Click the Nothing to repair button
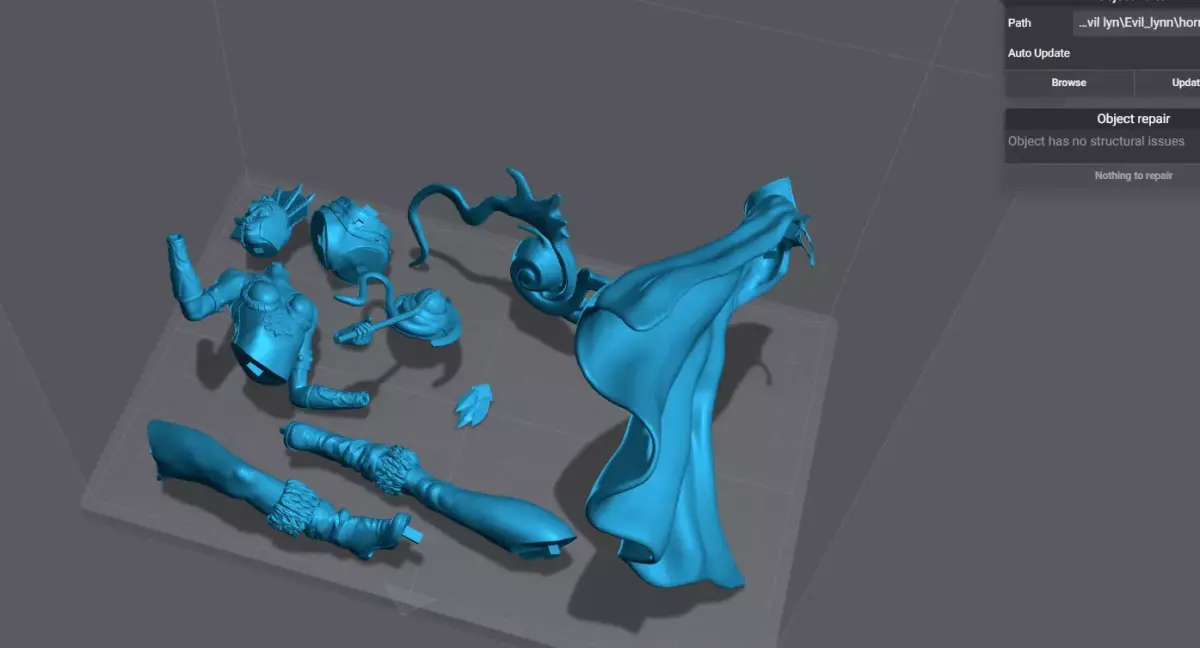1200x648 pixels. [1133, 176]
